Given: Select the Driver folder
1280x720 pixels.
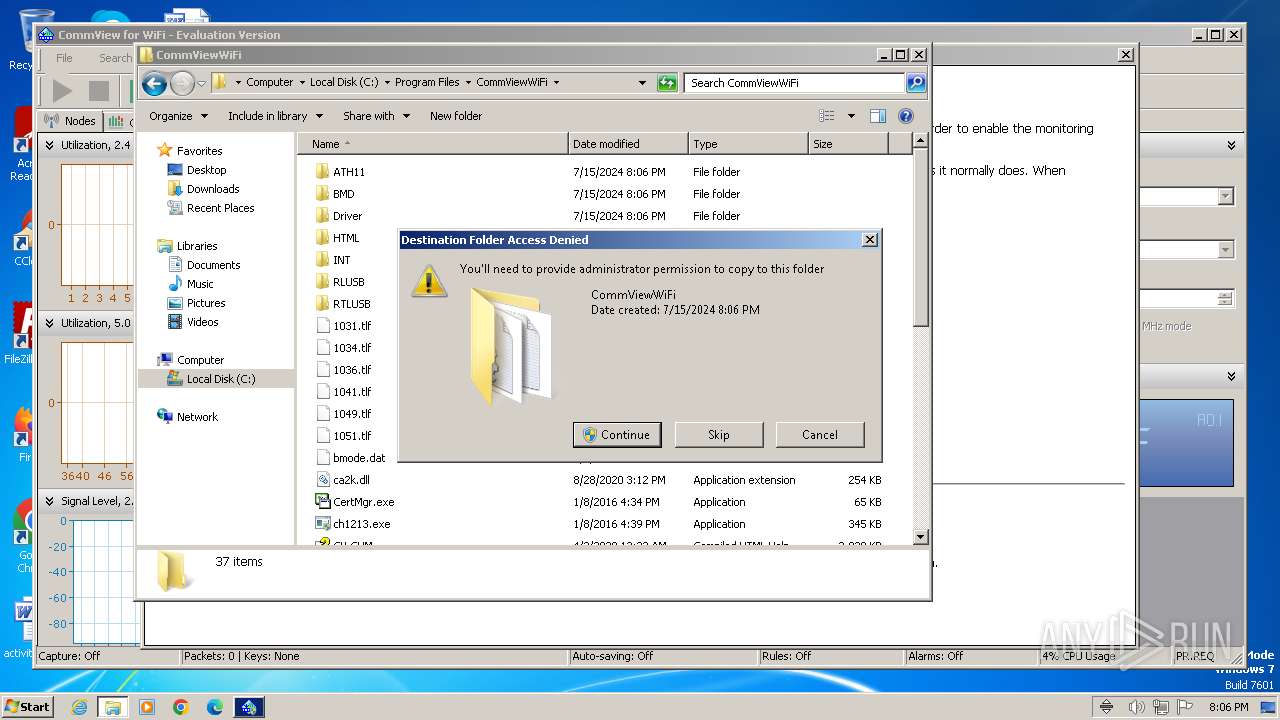Looking at the screenshot, I should tap(339, 216).
